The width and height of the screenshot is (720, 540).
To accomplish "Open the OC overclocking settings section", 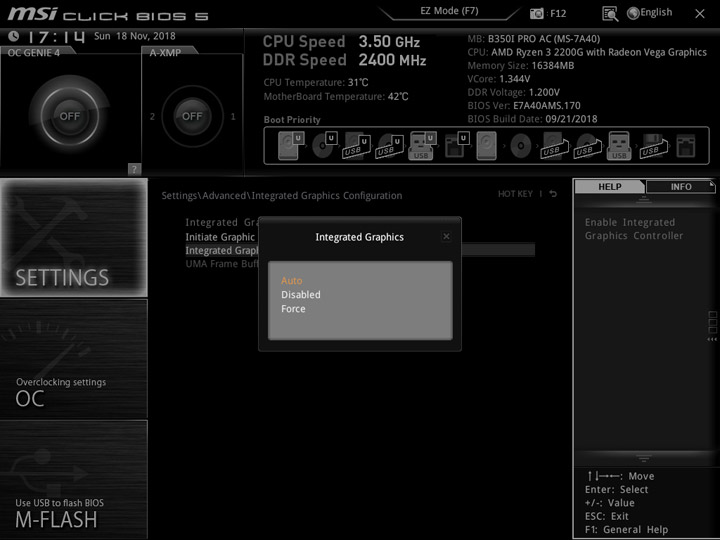I will click(73, 359).
